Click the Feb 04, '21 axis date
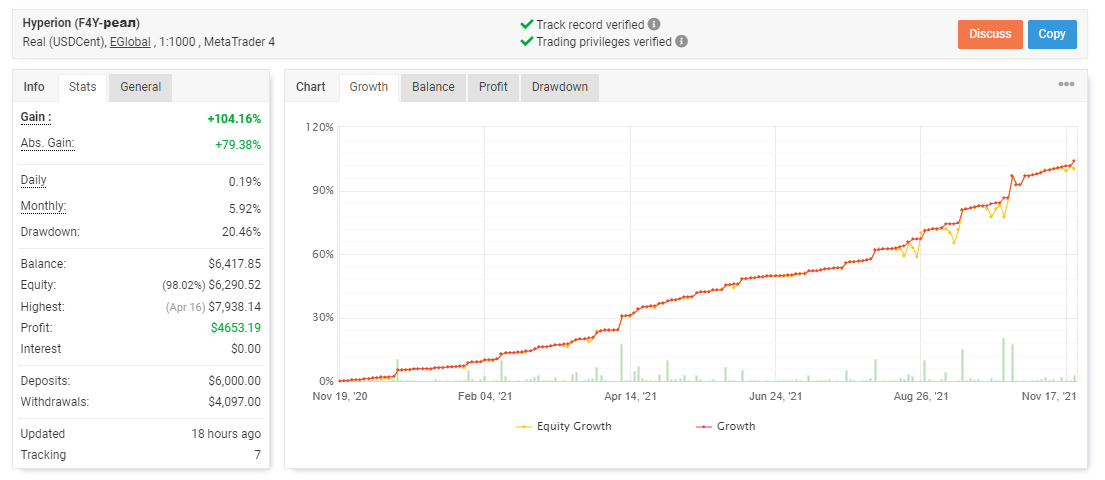Image resolution: width=1105 pixels, height=480 pixels. [x=485, y=397]
